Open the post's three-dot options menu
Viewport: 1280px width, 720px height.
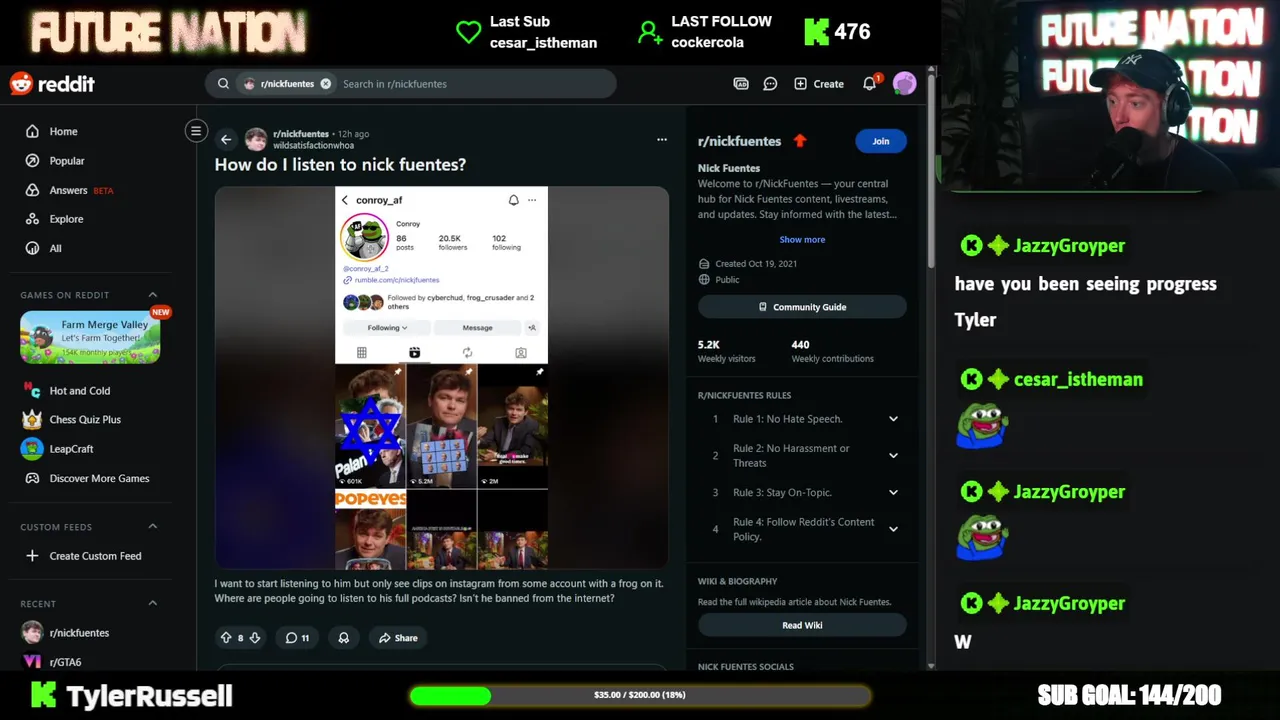(x=661, y=140)
